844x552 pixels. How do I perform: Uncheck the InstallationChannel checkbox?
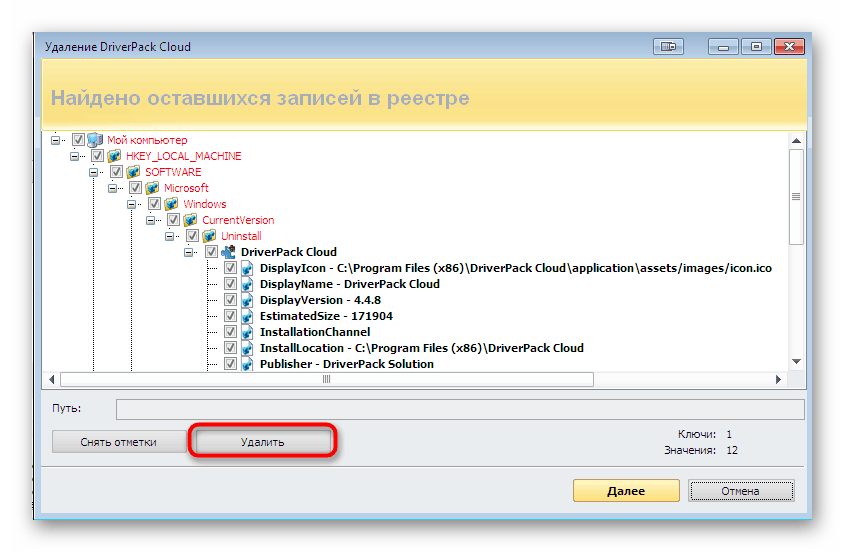coord(230,332)
